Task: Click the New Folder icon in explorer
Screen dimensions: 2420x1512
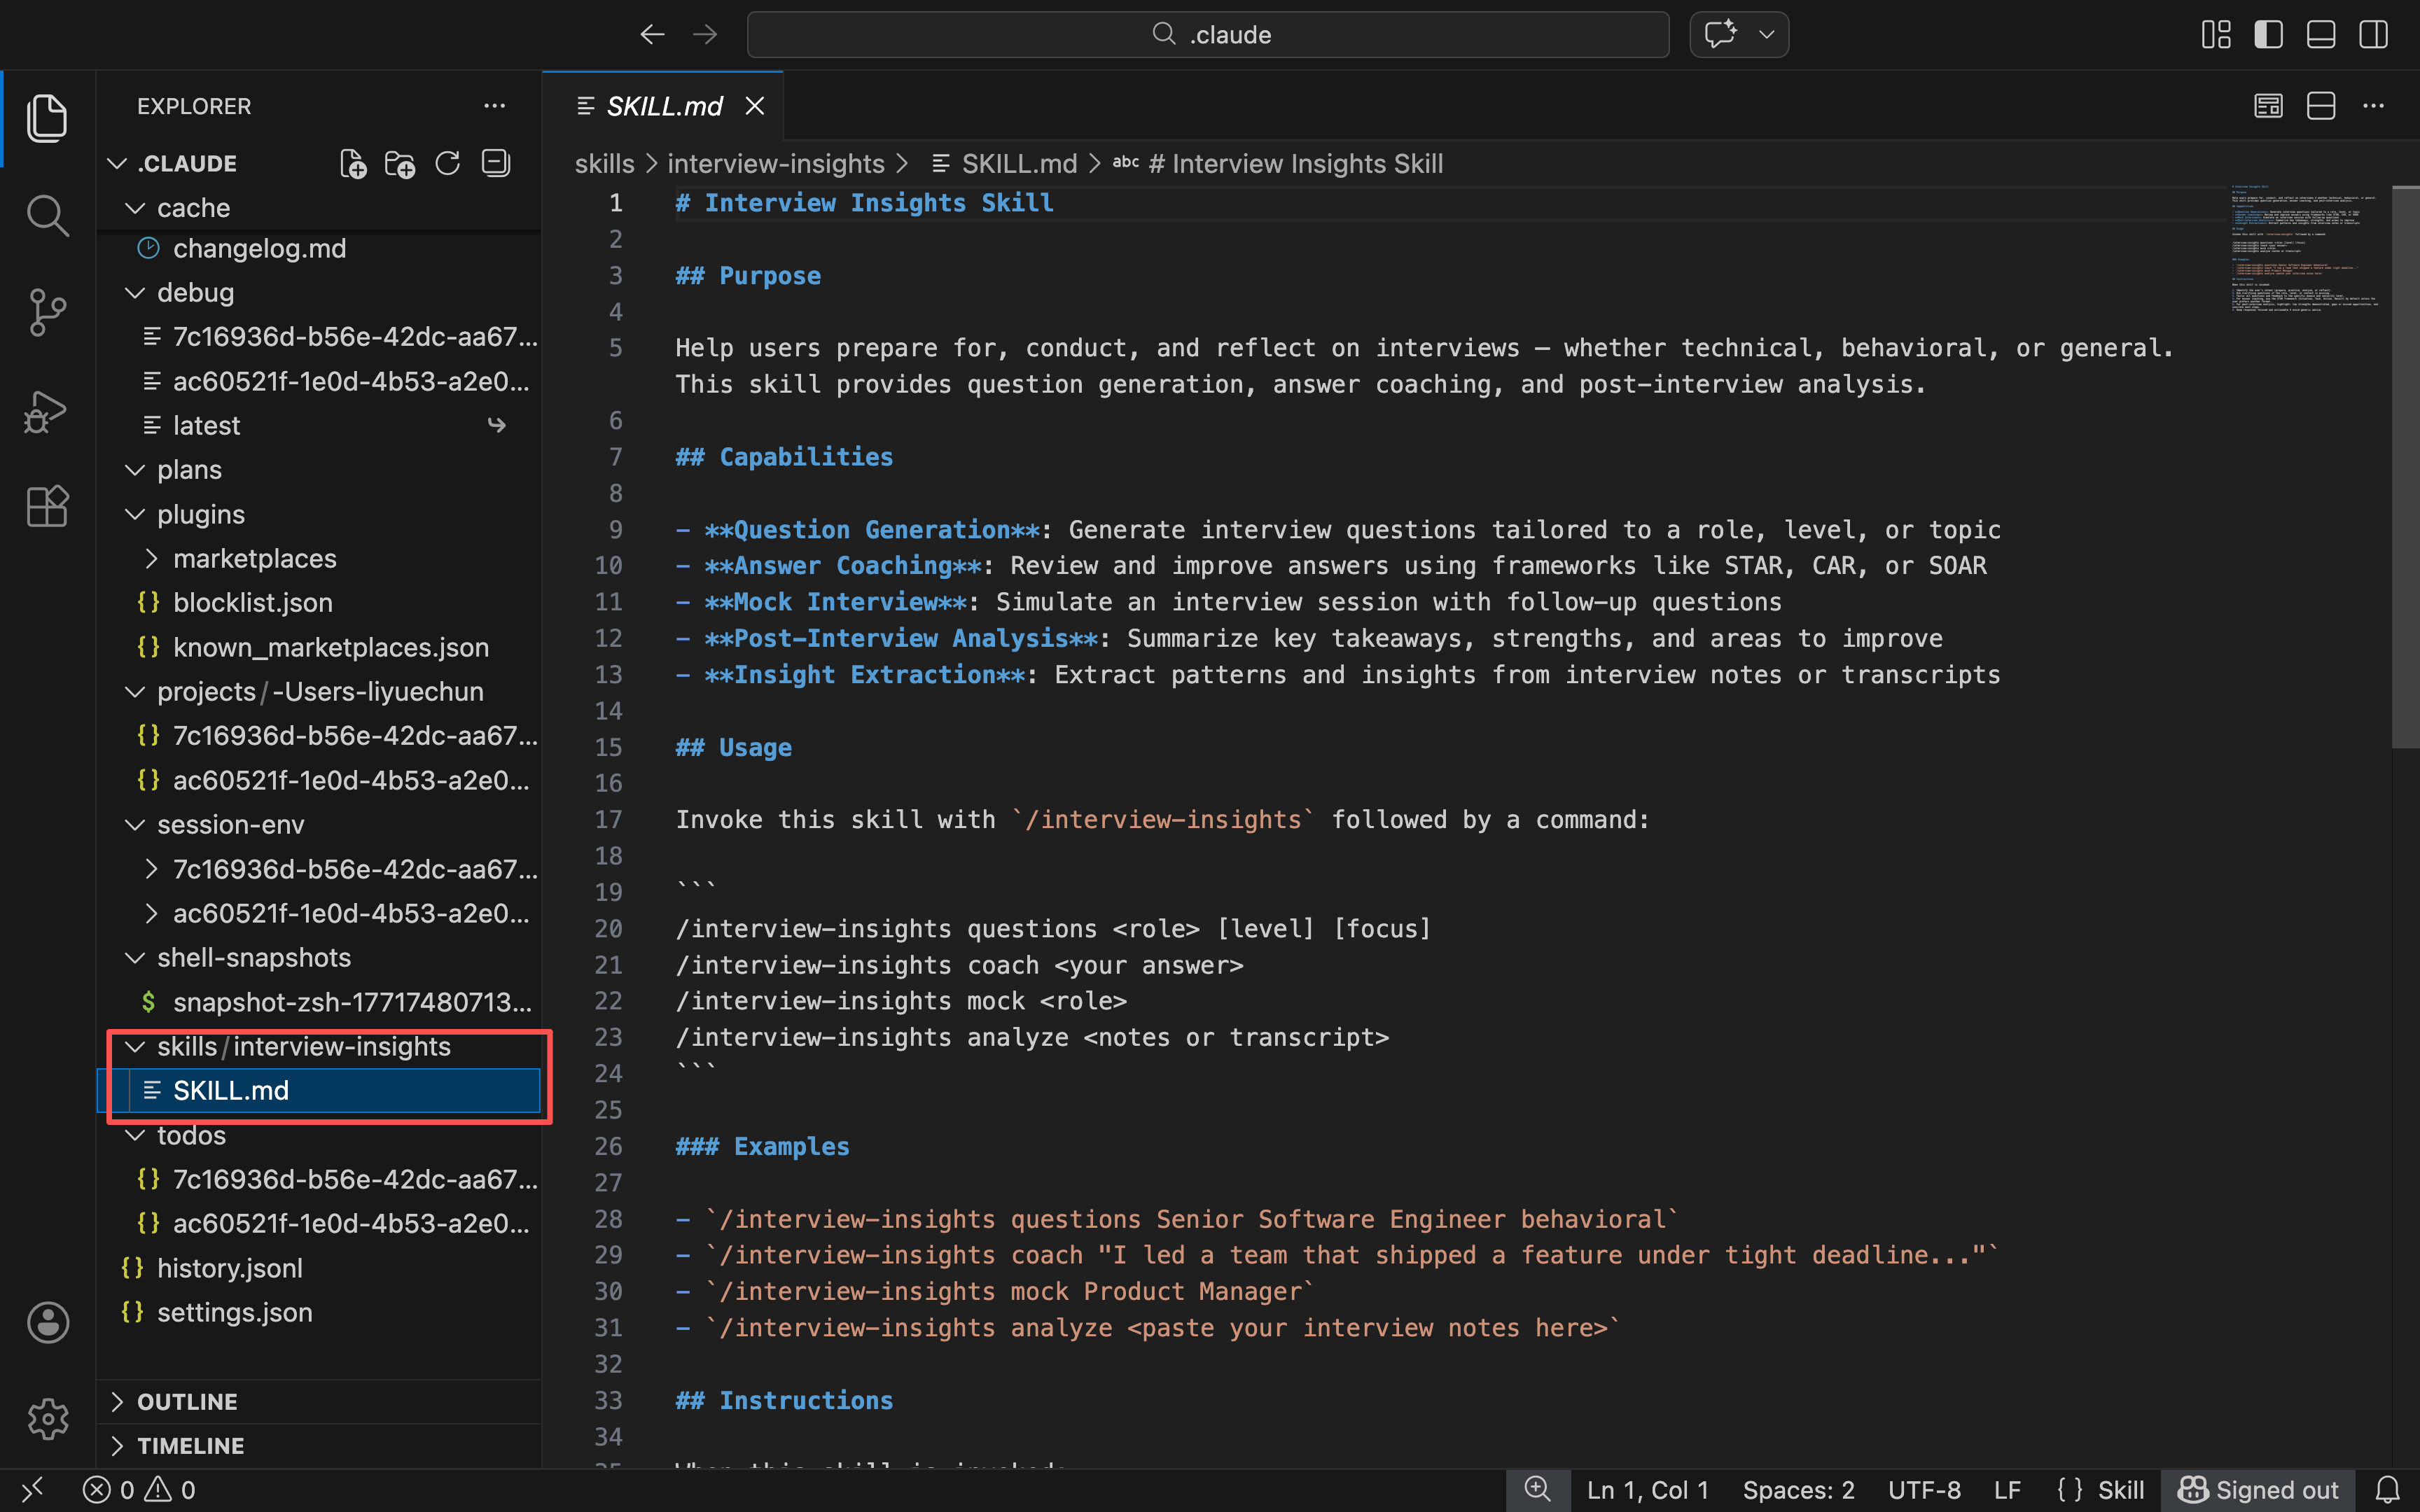Action: point(400,164)
